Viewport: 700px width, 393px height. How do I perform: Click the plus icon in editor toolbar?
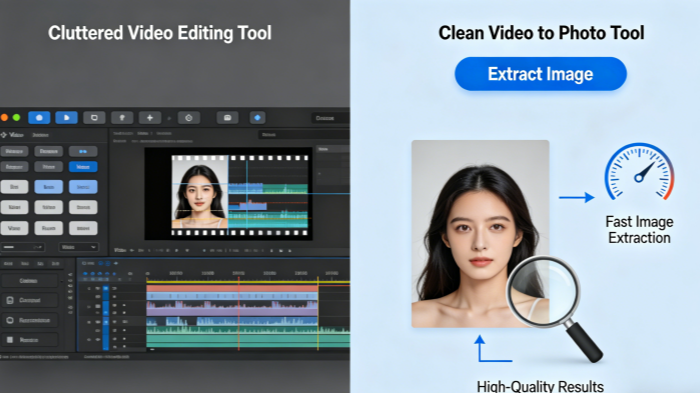150,118
